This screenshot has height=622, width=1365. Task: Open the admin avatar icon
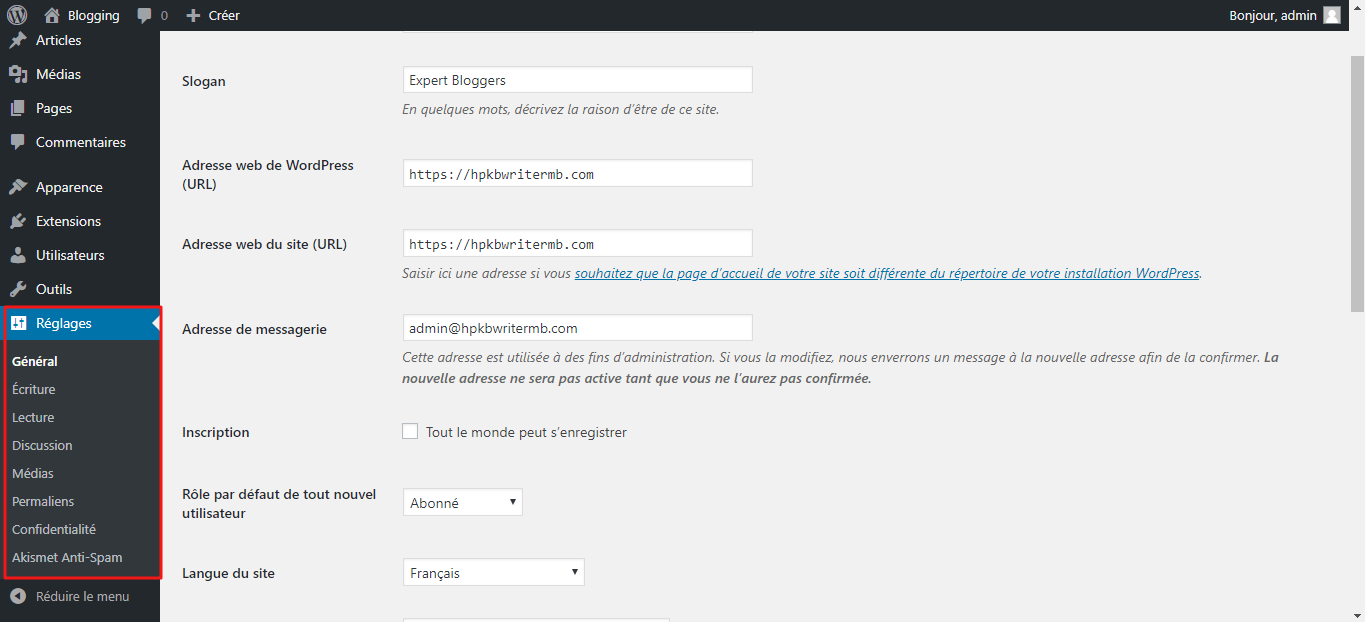tap(1332, 15)
